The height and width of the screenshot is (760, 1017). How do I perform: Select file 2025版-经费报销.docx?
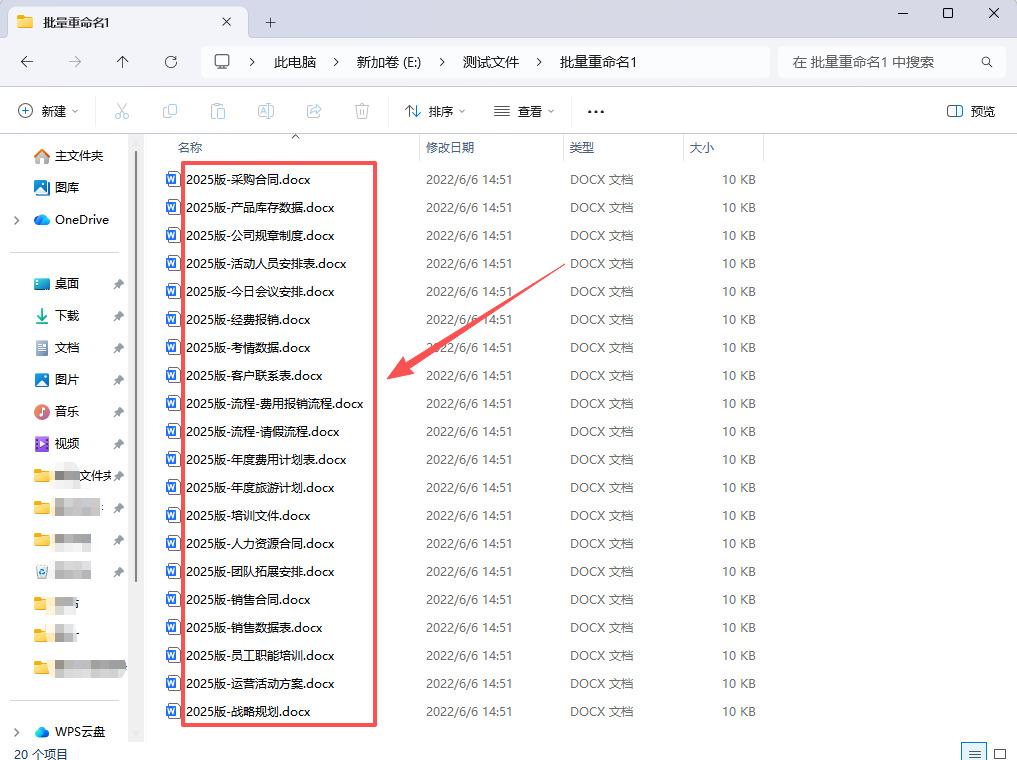tap(248, 319)
